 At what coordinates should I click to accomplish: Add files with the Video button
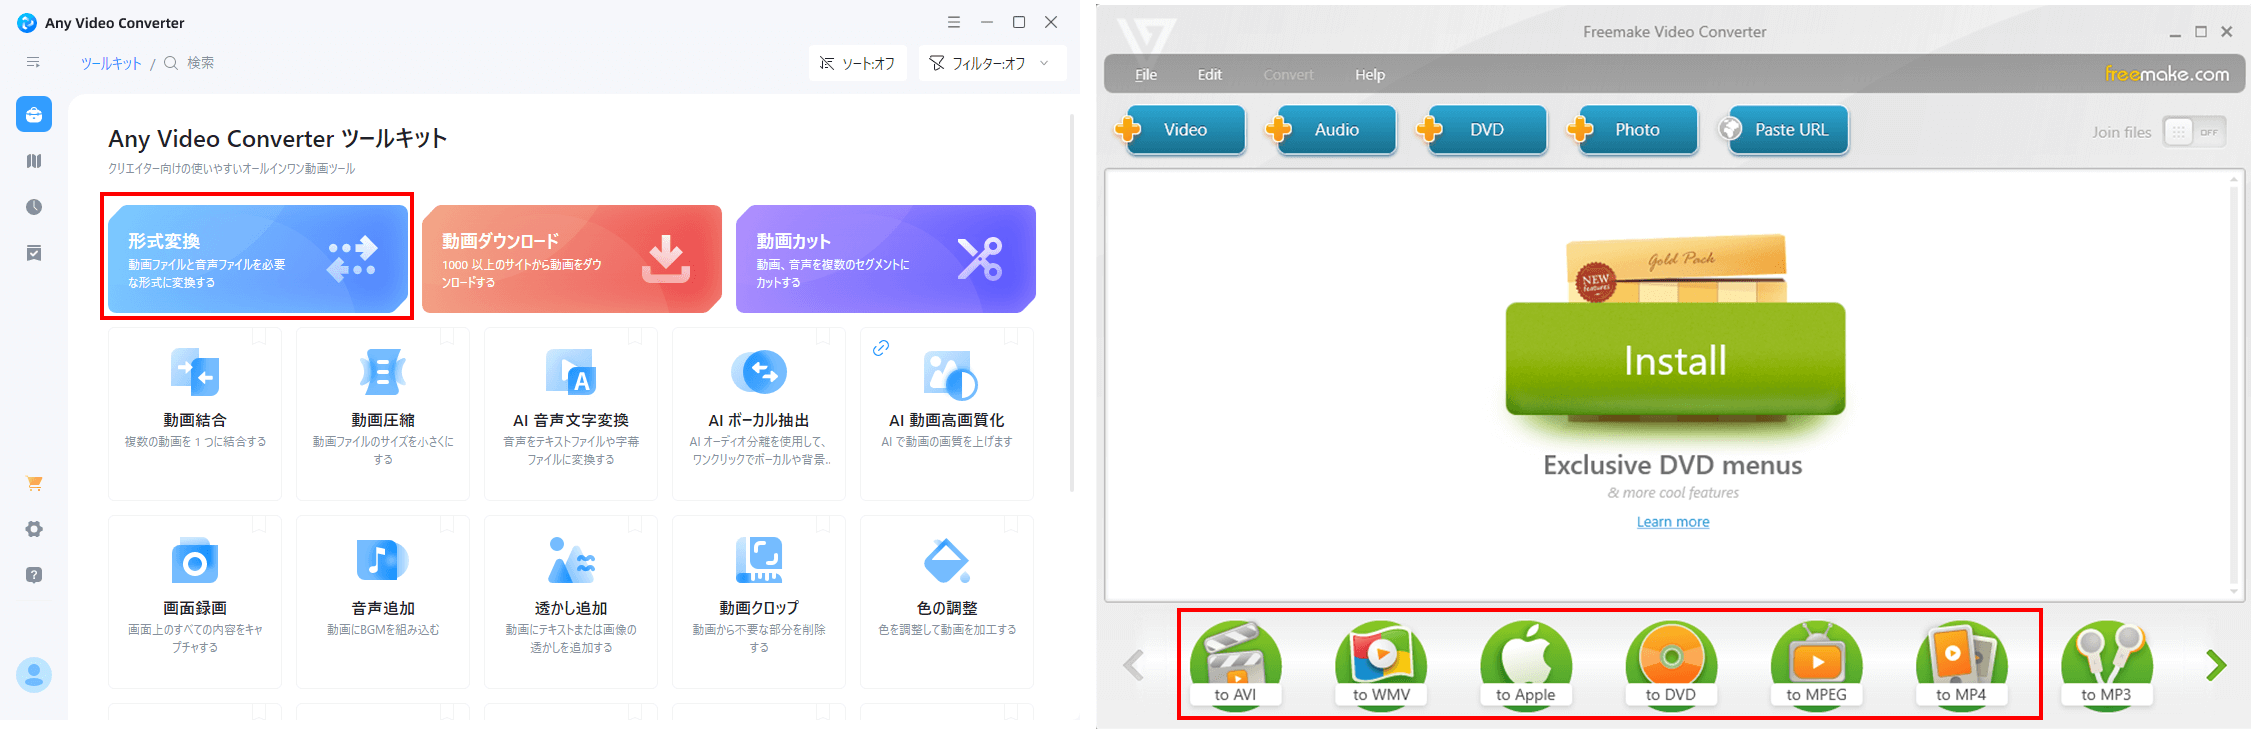click(1180, 130)
